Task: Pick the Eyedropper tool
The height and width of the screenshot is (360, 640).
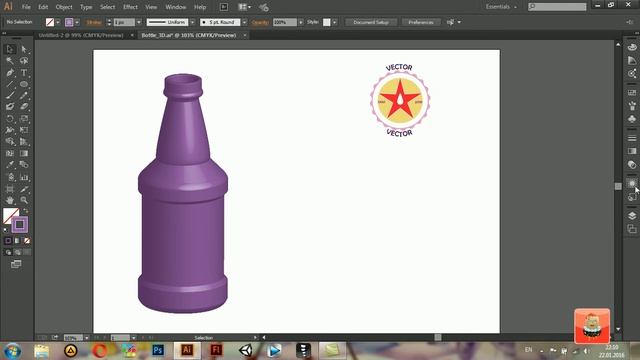Action: click(10, 165)
